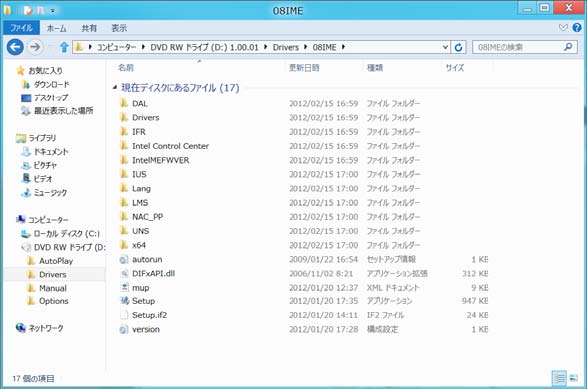Select the IntelMEFWVER folder name

161,160
